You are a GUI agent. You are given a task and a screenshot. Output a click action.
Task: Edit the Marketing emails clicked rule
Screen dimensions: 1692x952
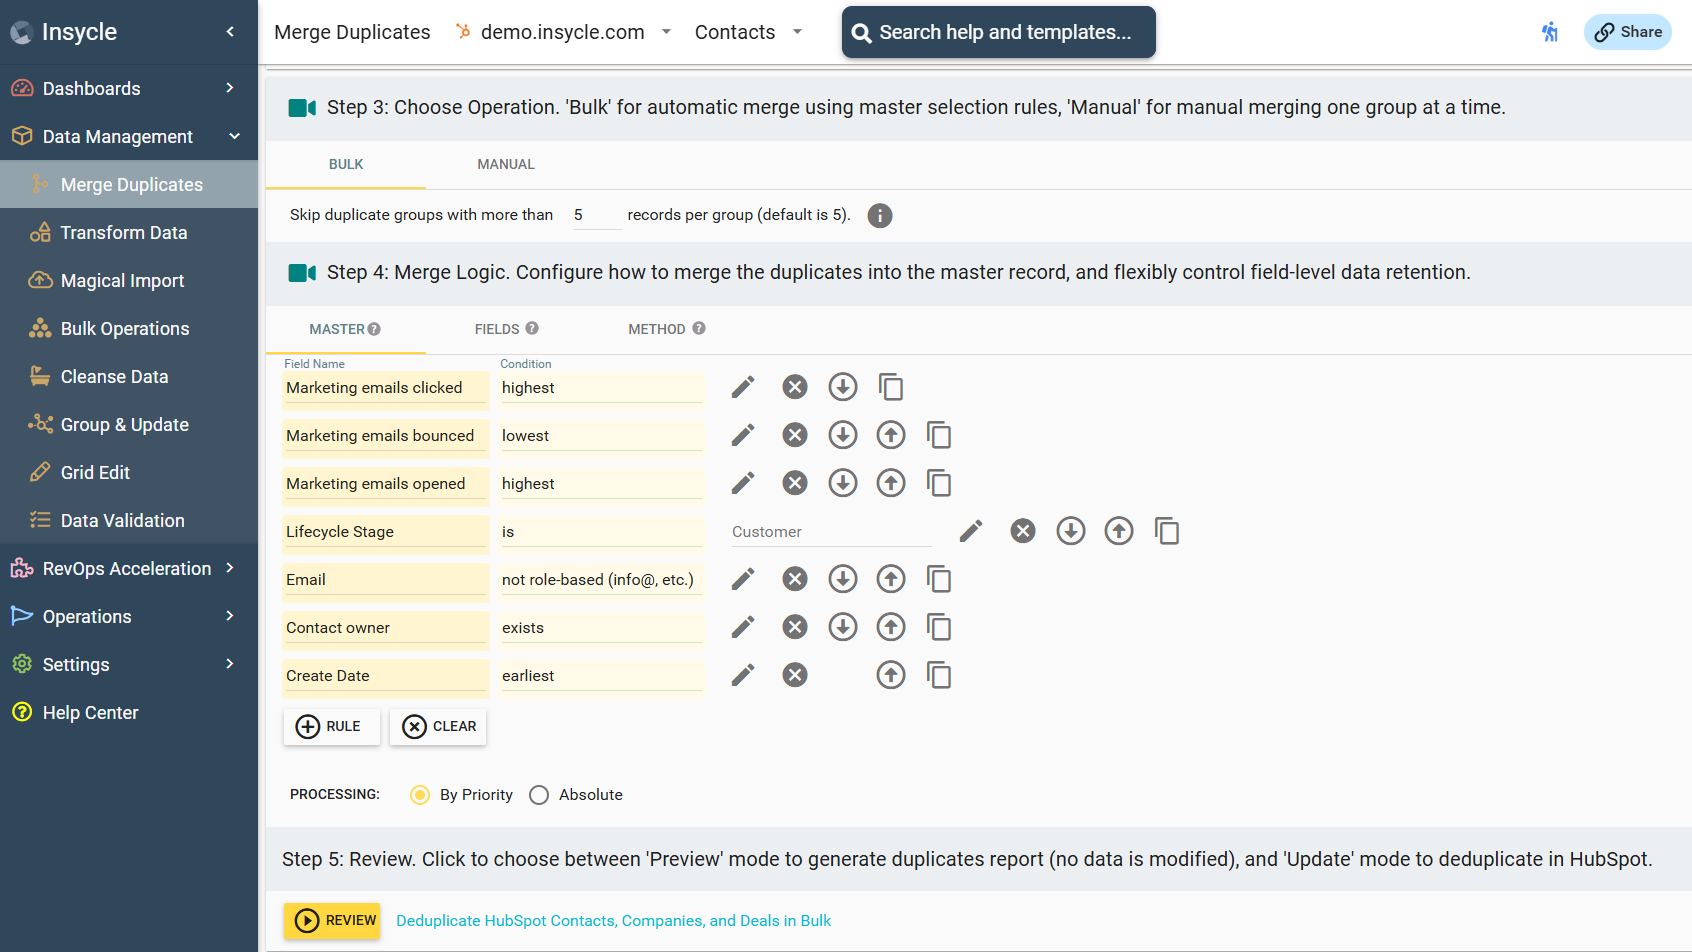pyautogui.click(x=742, y=387)
